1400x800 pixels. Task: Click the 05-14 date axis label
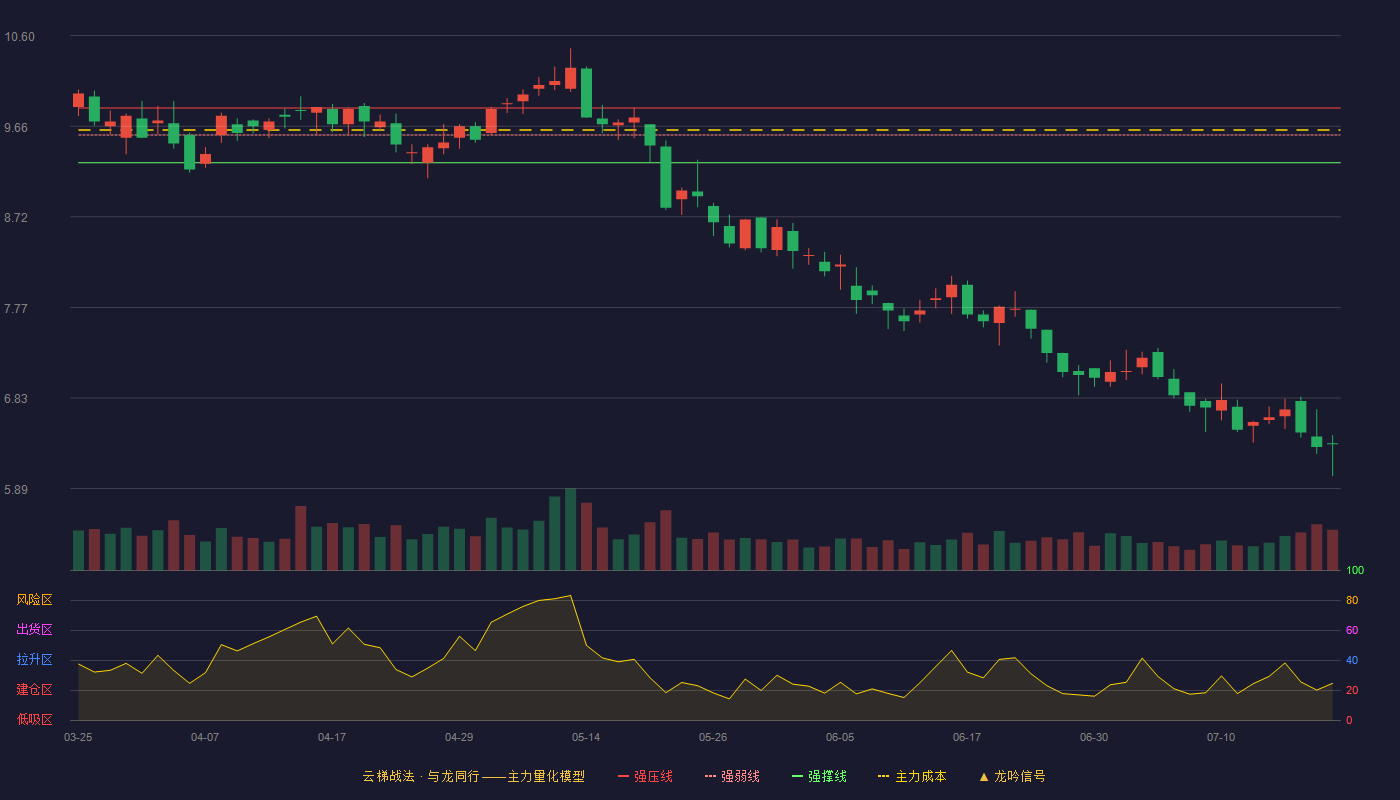coord(586,737)
